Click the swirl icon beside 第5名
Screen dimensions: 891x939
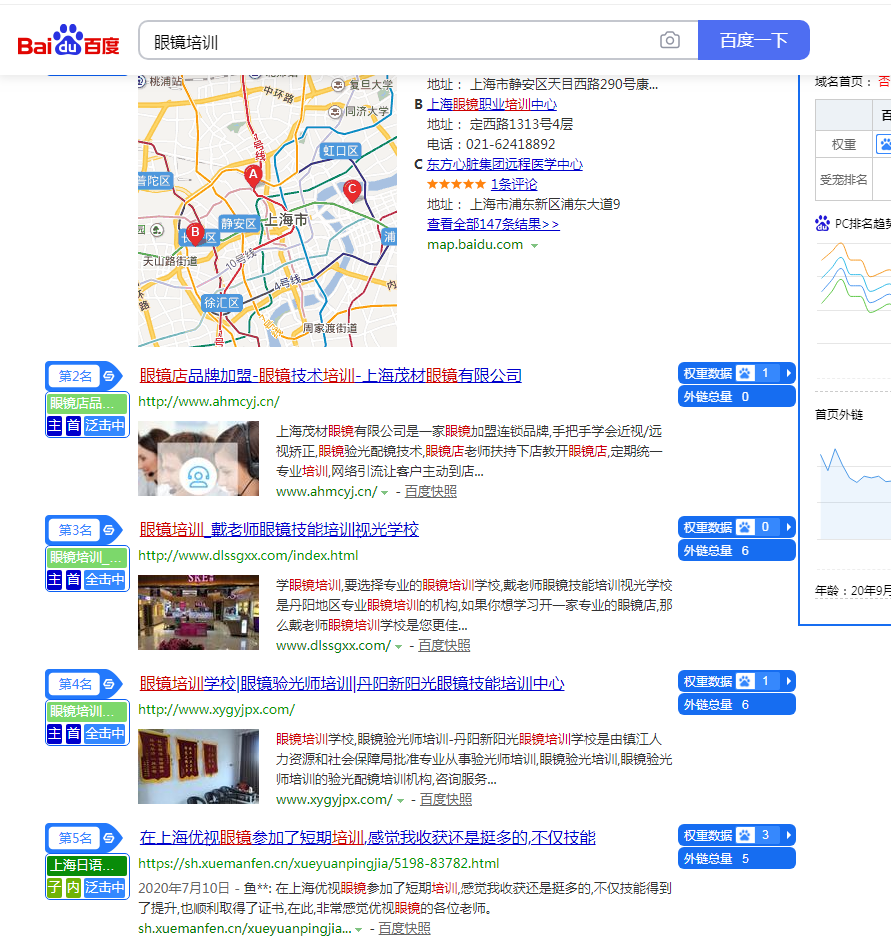click(x=109, y=838)
